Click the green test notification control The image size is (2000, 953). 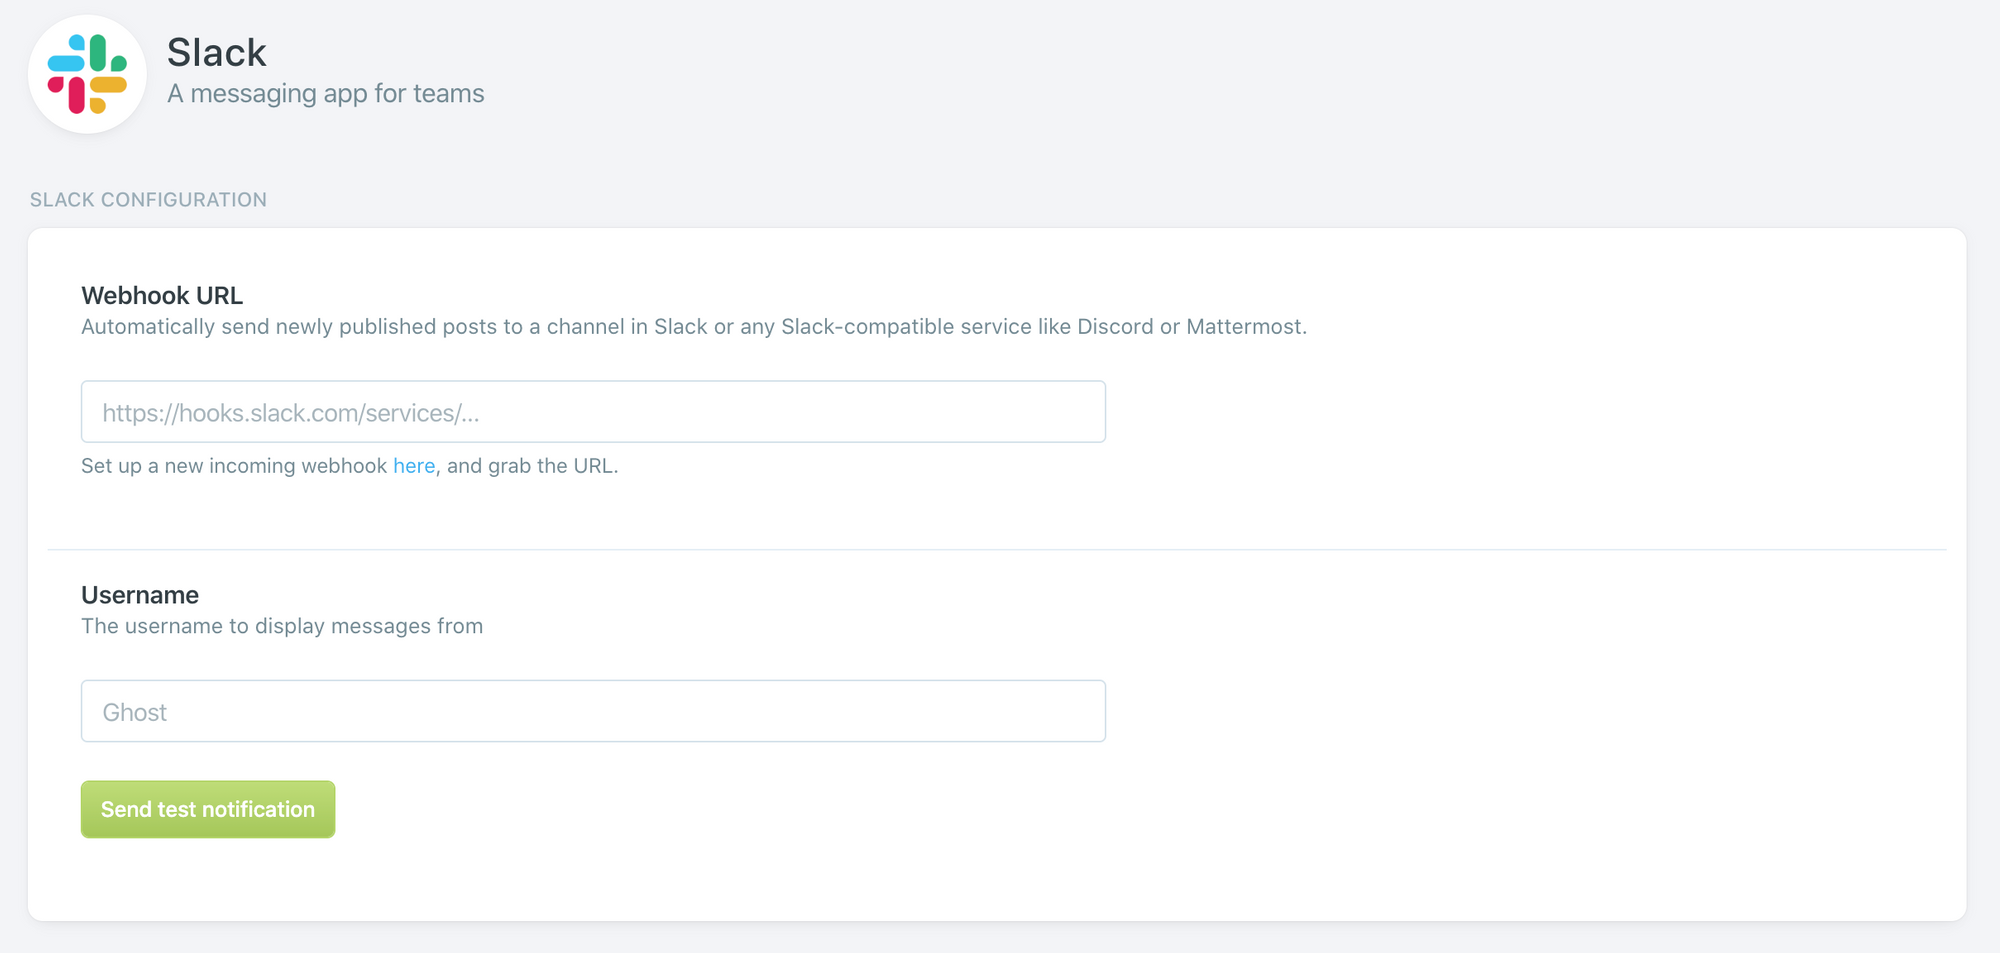pyautogui.click(x=207, y=809)
